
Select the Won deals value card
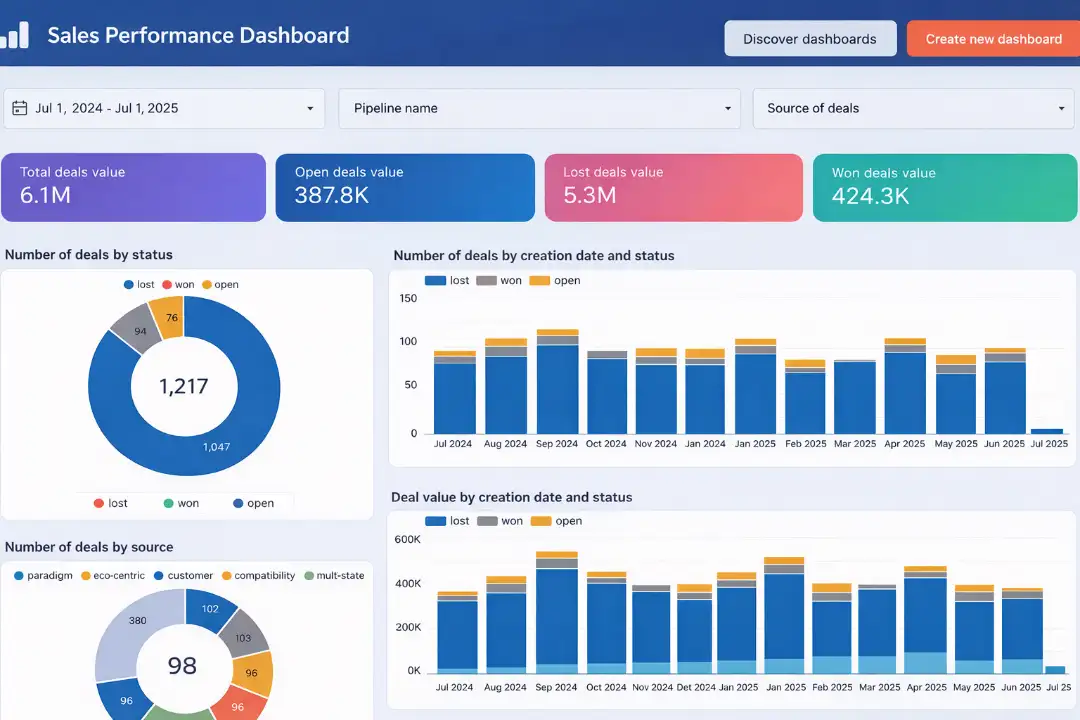945,187
